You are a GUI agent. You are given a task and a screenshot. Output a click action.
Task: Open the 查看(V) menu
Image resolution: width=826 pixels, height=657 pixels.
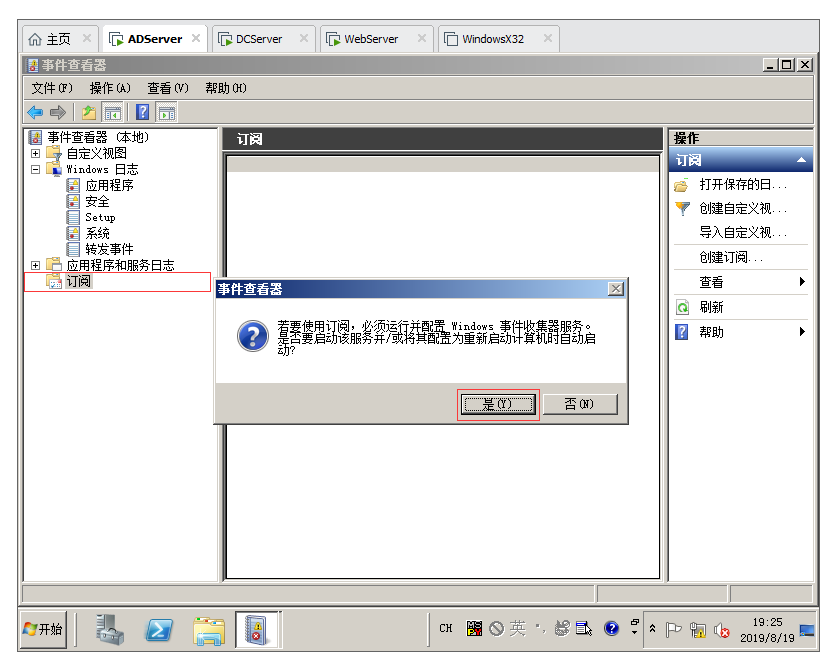(167, 88)
